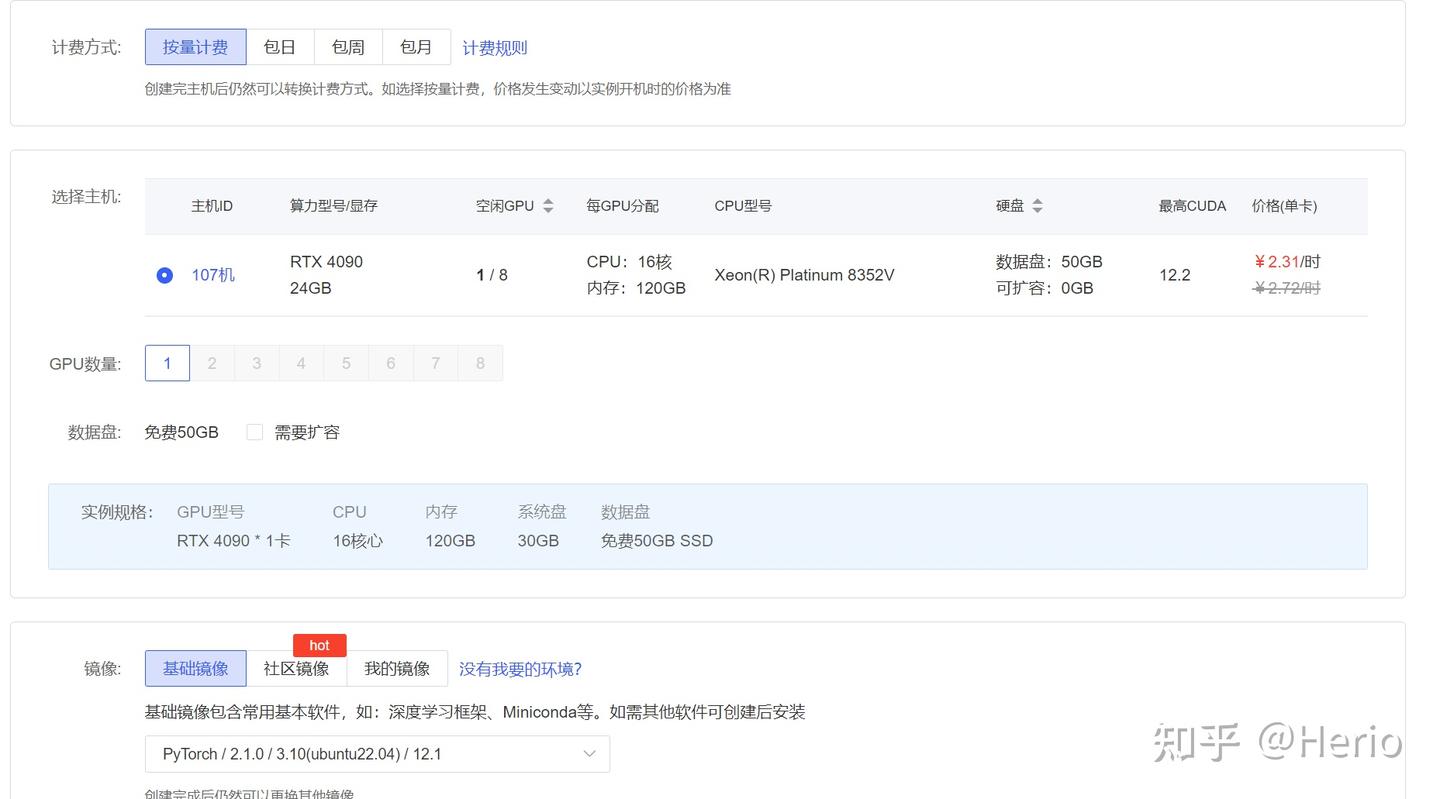The width and height of the screenshot is (1440, 799).
Task: Check the 需要扩容 checkbox
Action: [x=255, y=432]
